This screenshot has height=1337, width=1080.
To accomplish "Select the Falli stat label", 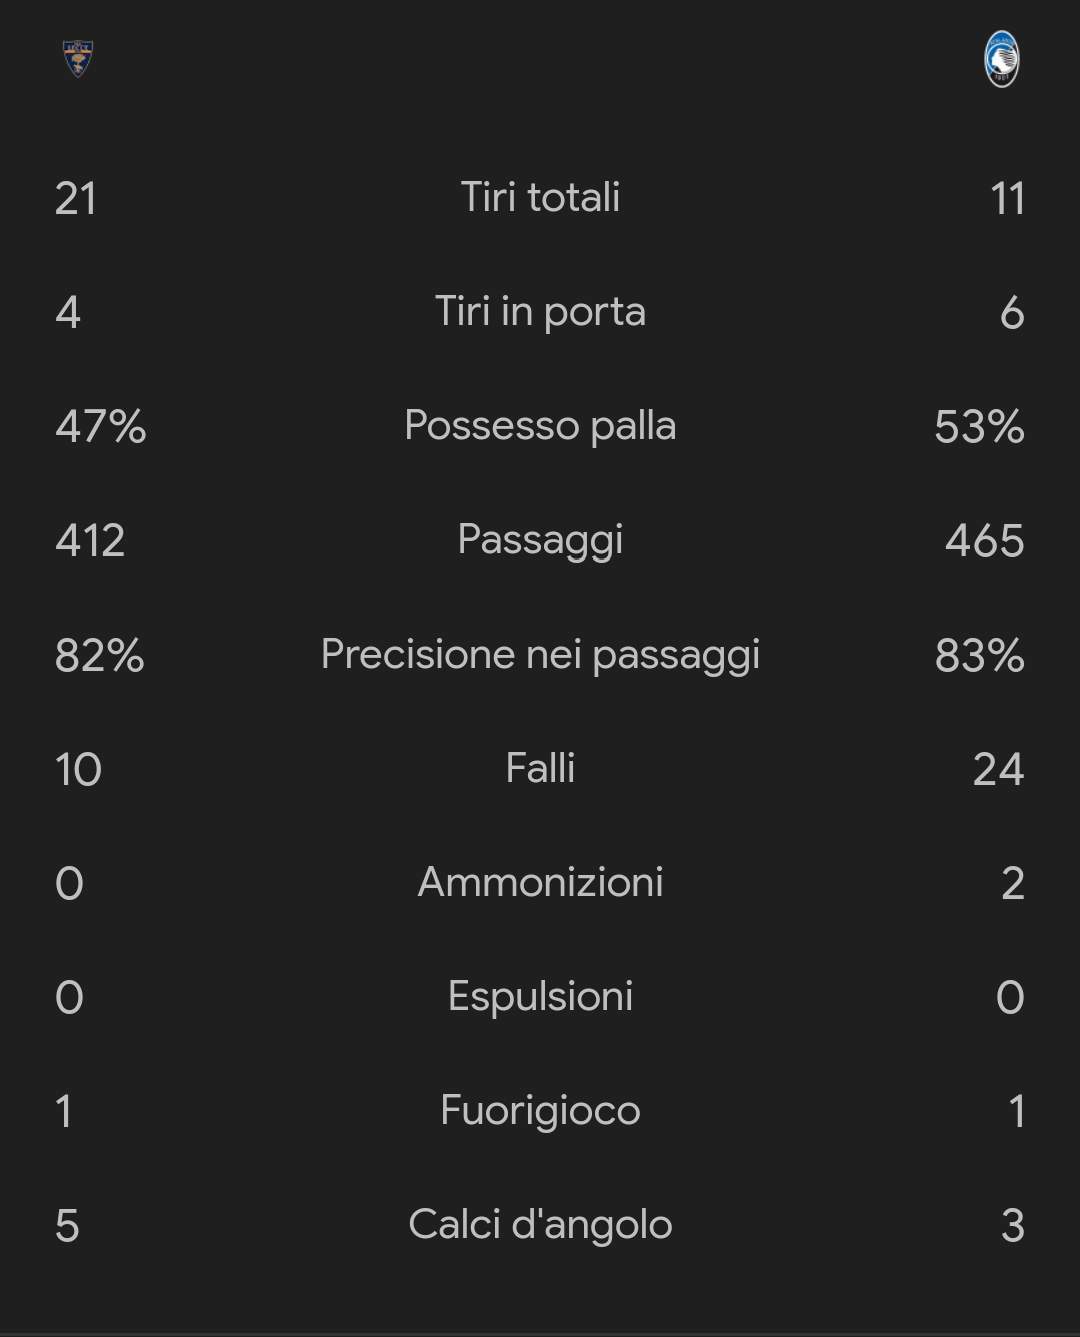I will (x=540, y=768).
